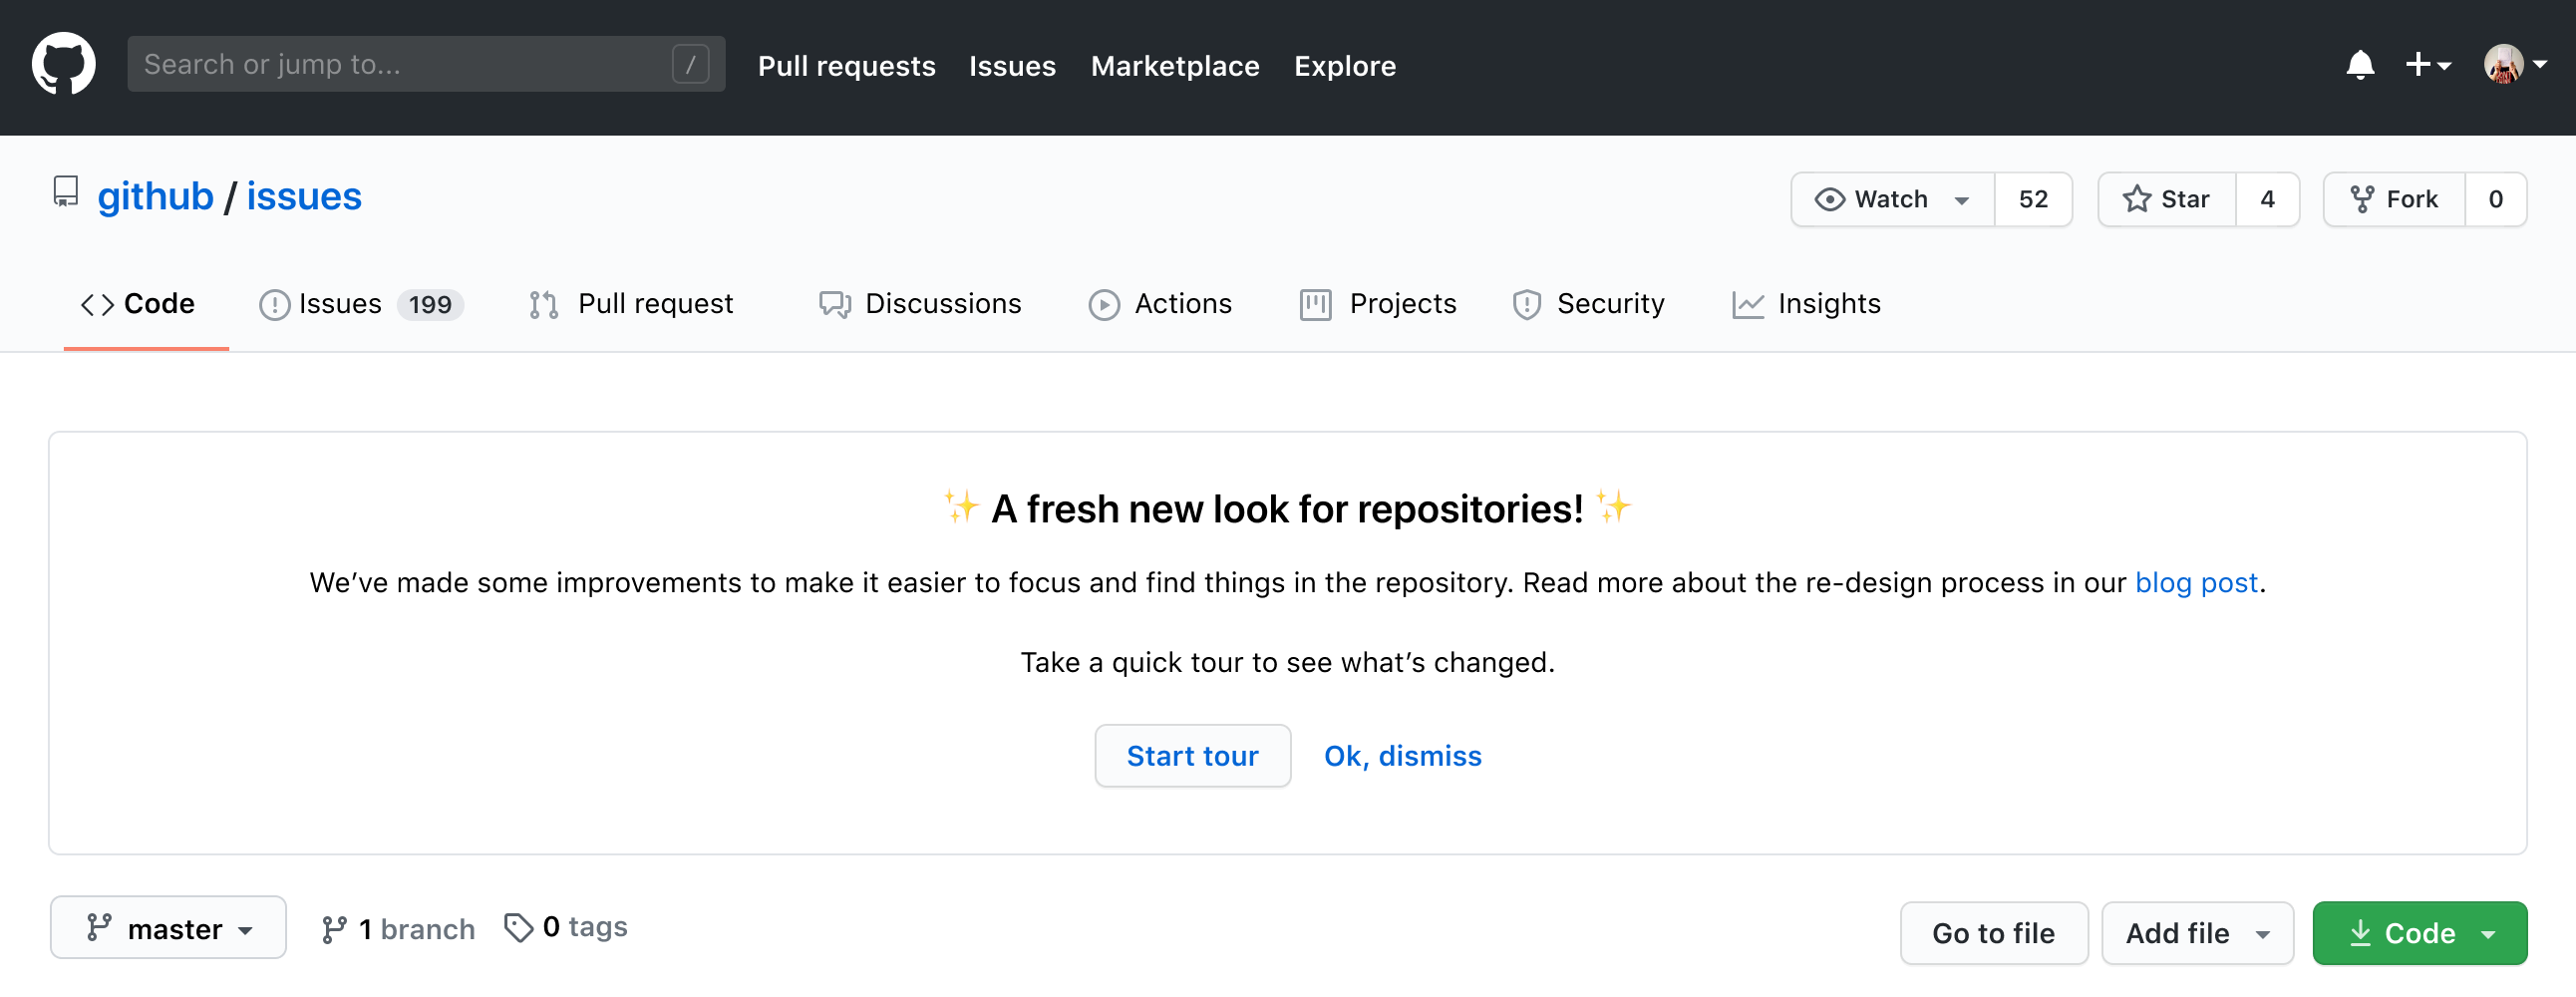
Task: Click the slash shortcut key icon in search
Action: coord(691,65)
